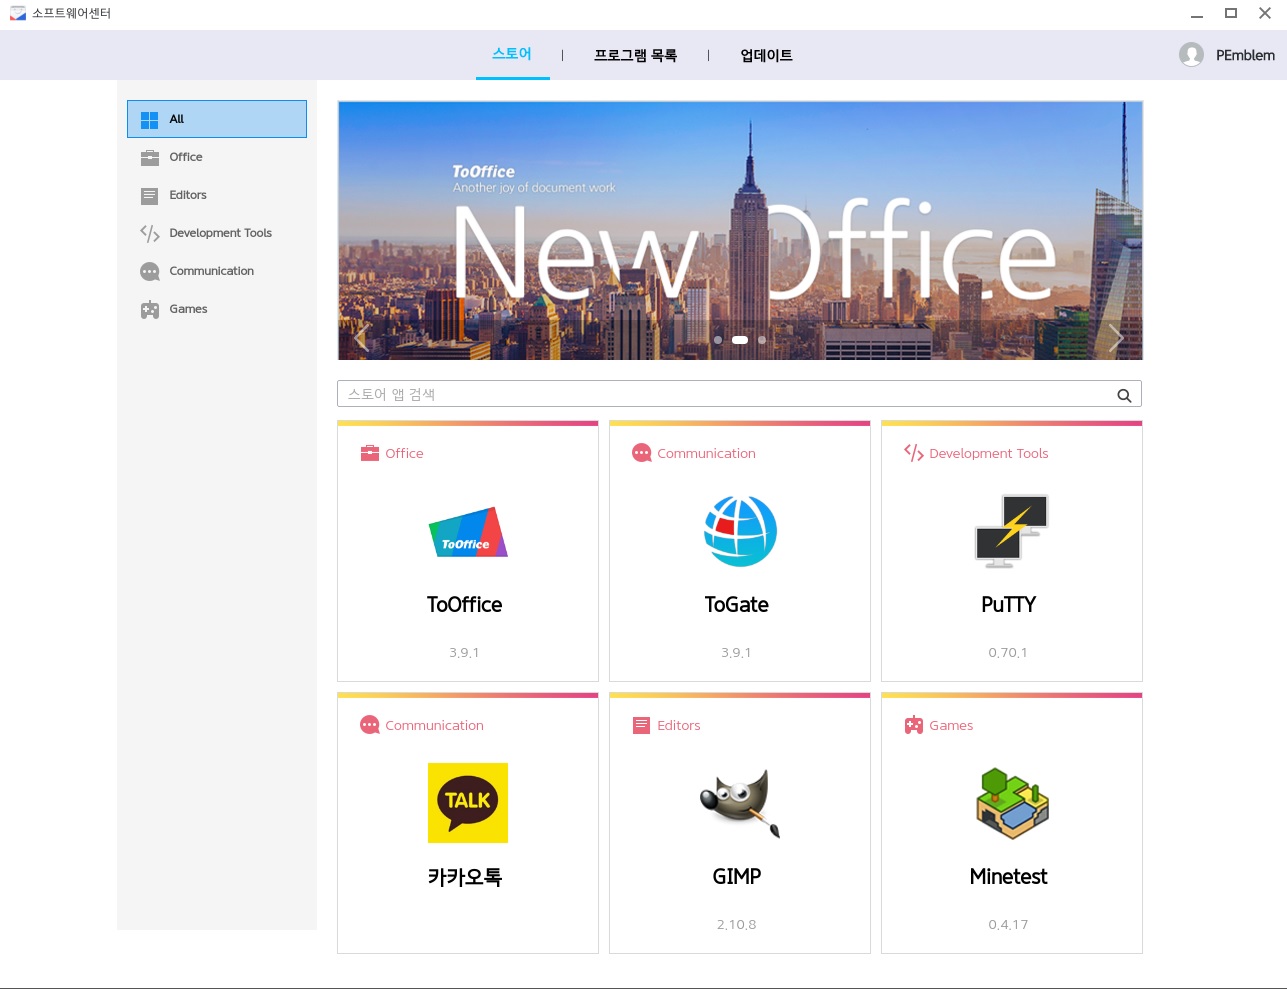The image size is (1287, 989).
Task: Jump to the third banner slide dot
Action: click(762, 340)
